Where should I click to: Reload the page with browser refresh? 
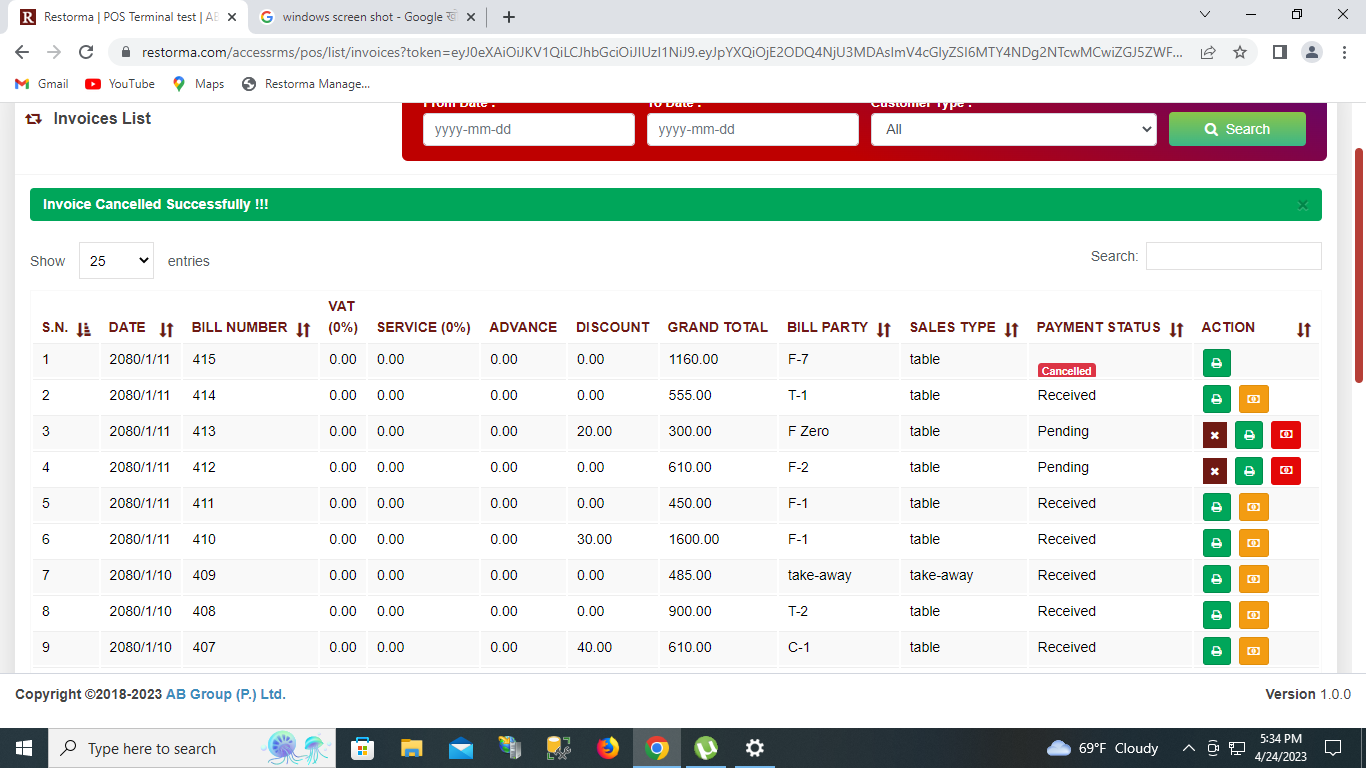pos(86,52)
